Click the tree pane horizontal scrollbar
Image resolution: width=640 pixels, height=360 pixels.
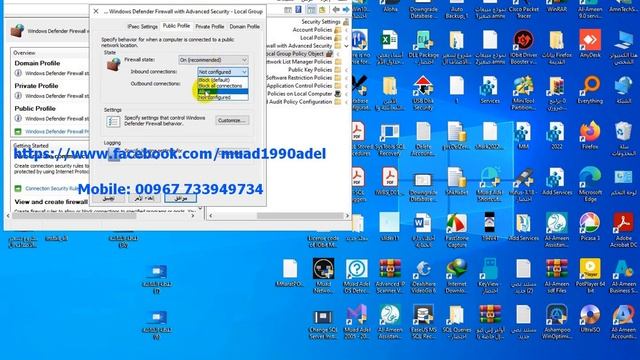(x=300, y=216)
